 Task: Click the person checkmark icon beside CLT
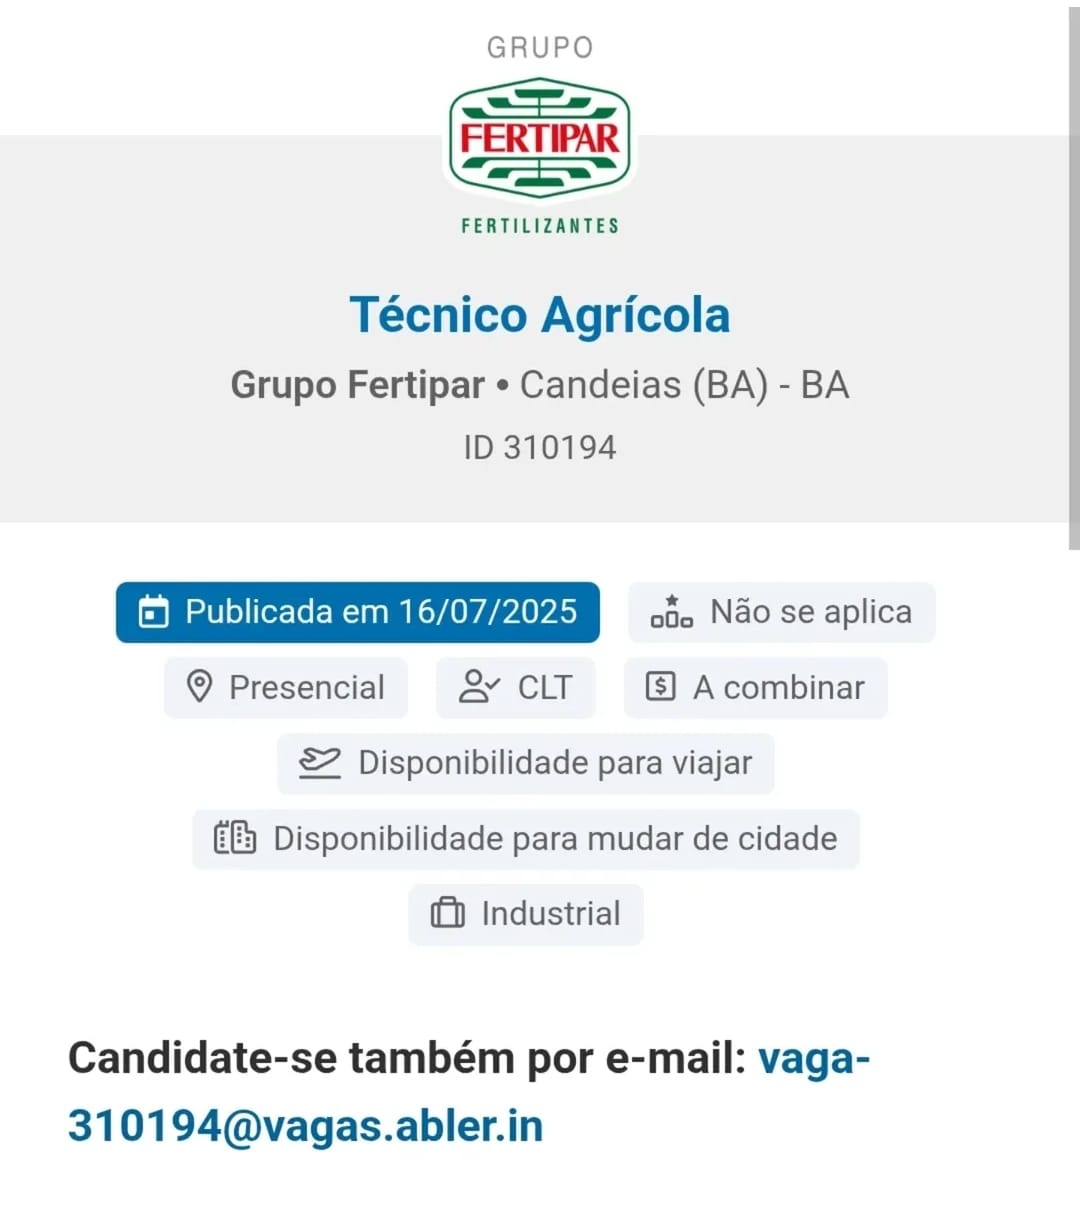click(479, 687)
